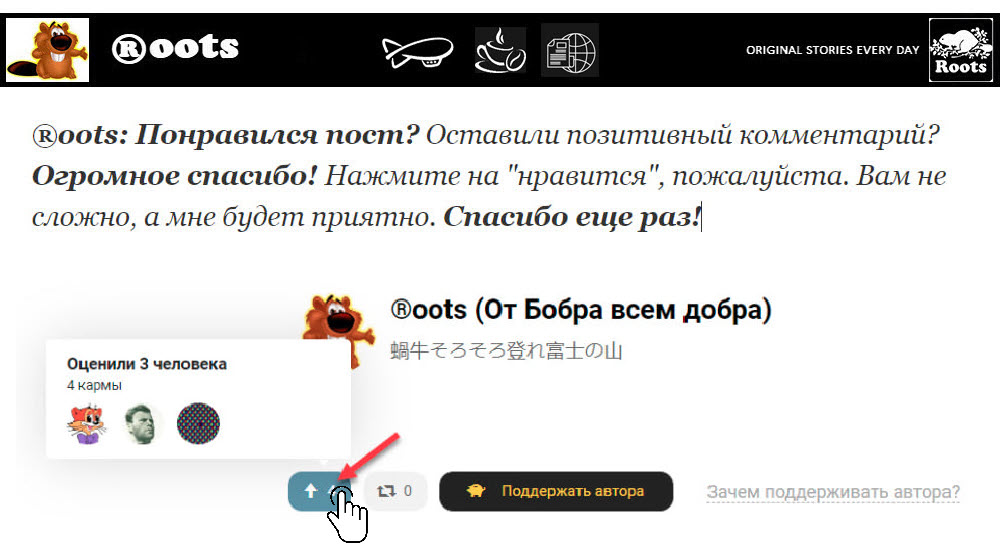Image resolution: width=1000 pixels, height=545 pixels.
Task: Click the Оценили 3 человека heading
Action: (147, 364)
